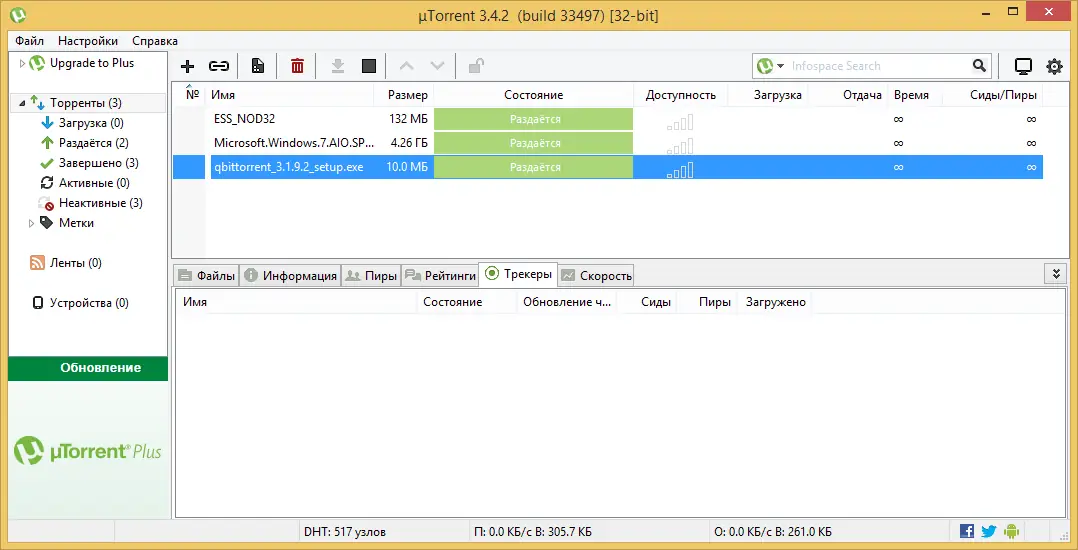The width and height of the screenshot is (1078, 550).
Task: Sort by Сиды/Пиры column header
Action: (x=992, y=95)
